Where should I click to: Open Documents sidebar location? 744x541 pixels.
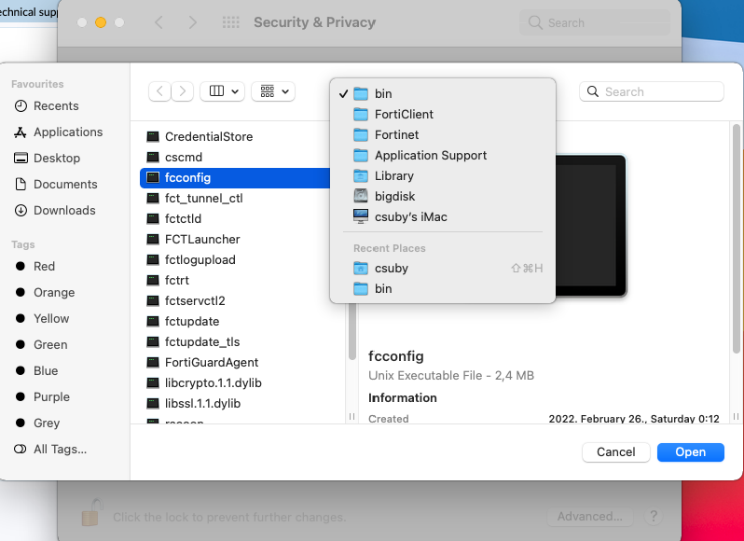click(x=65, y=184)
